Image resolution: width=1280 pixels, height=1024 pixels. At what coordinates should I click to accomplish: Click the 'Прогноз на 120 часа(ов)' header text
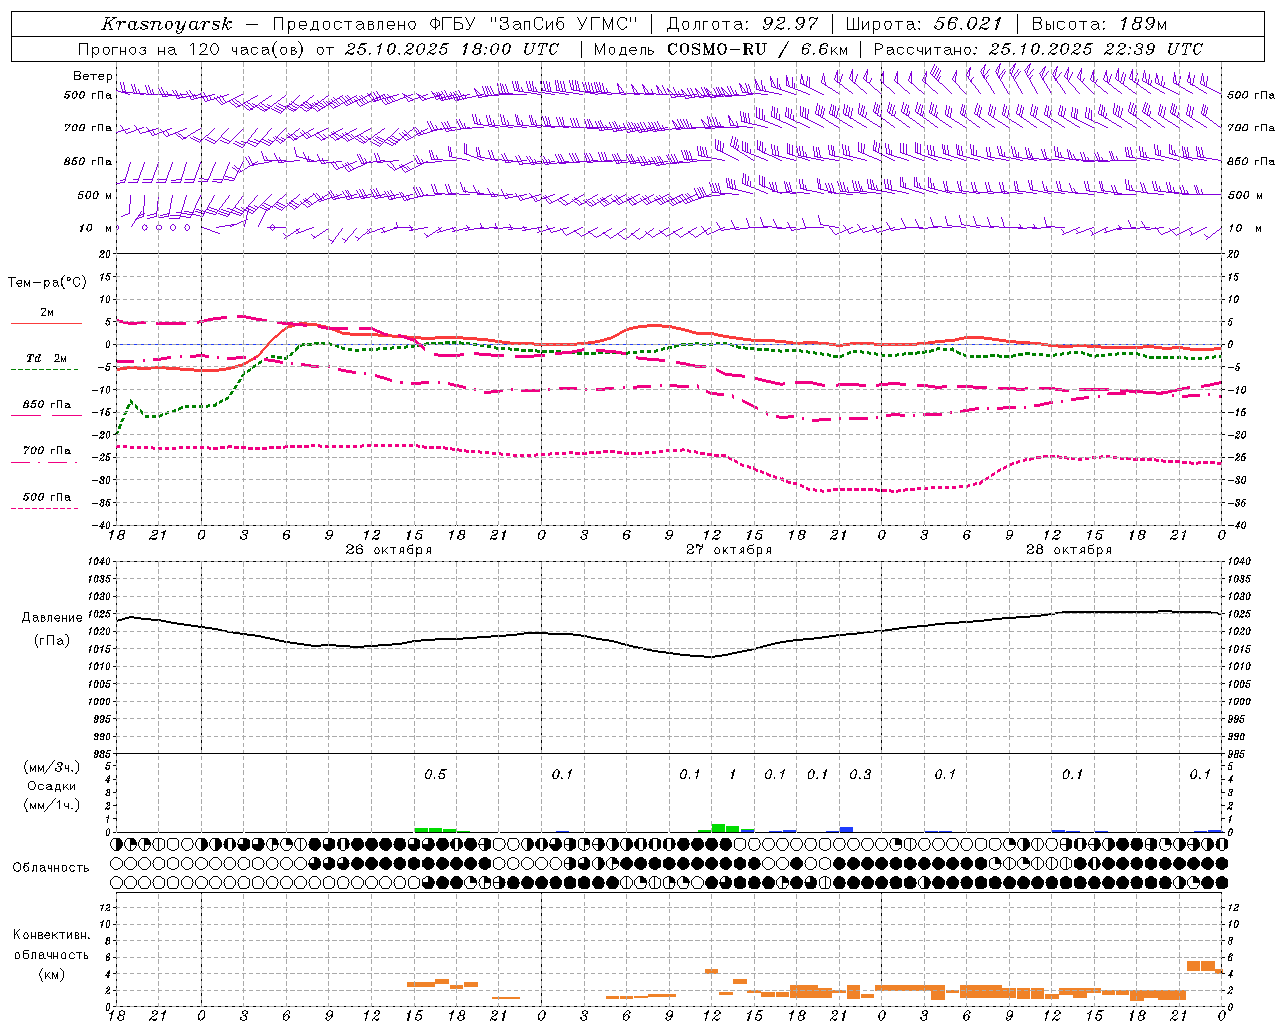tap(191, 49)
